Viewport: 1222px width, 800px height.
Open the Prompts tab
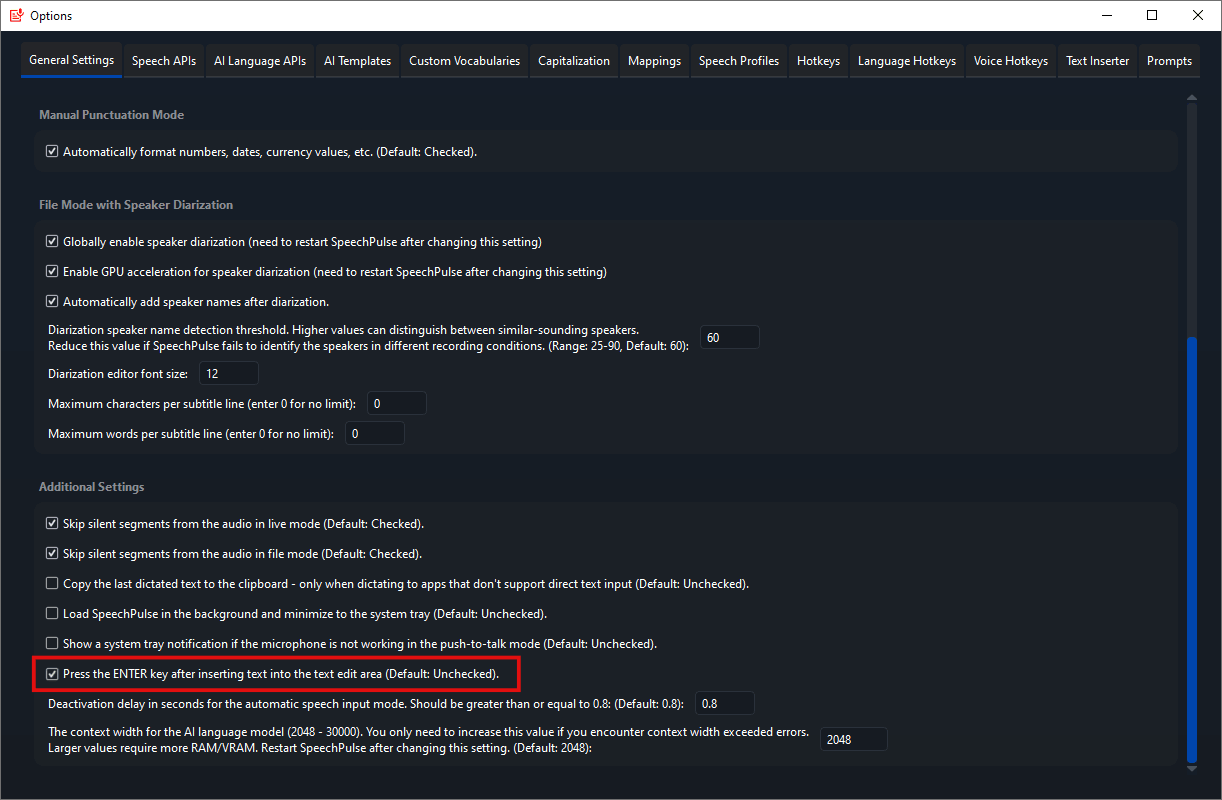(1169, 61)
